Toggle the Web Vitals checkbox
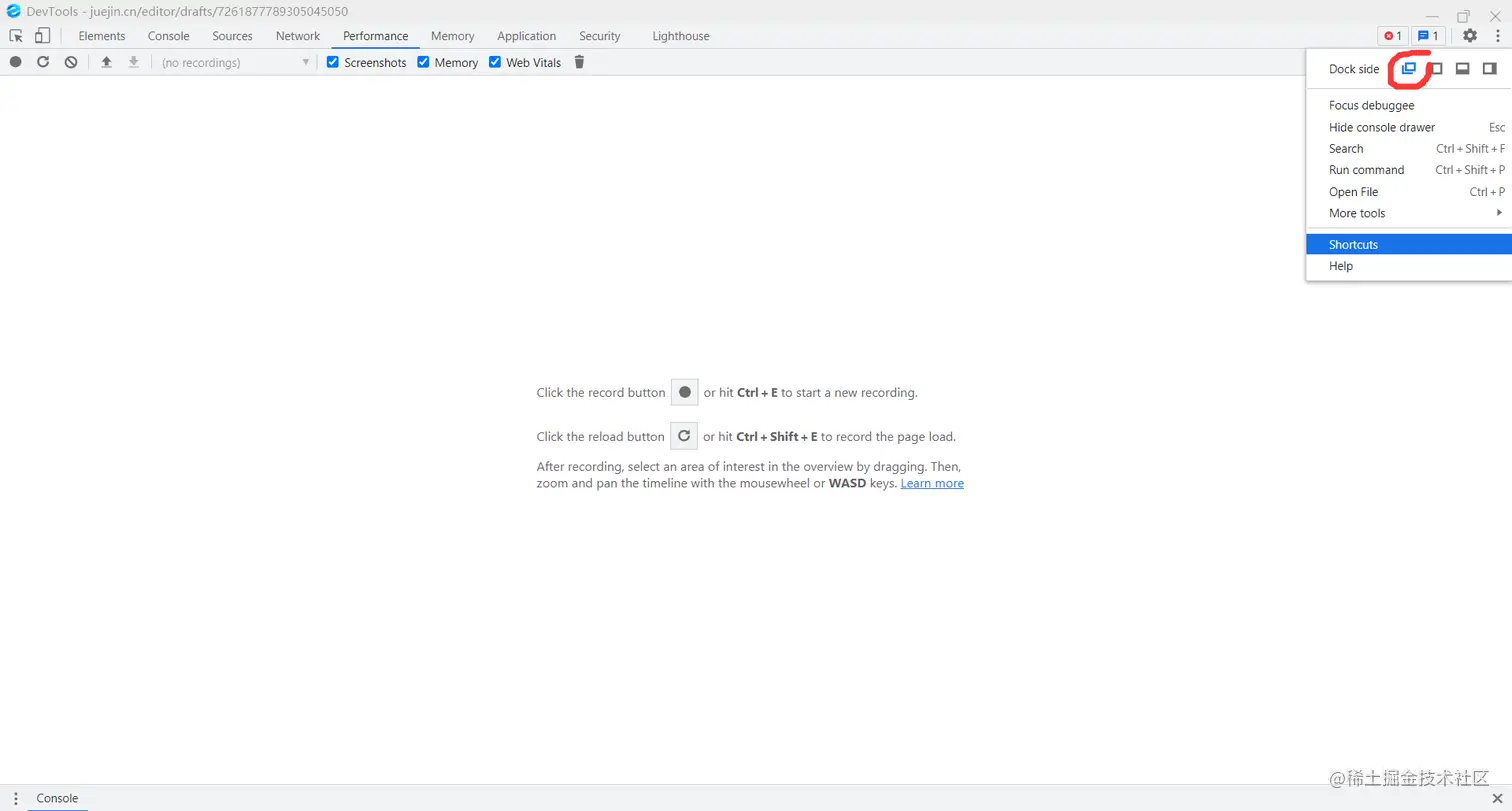Viewport: 1512px width, 811px height. [495, 62]
